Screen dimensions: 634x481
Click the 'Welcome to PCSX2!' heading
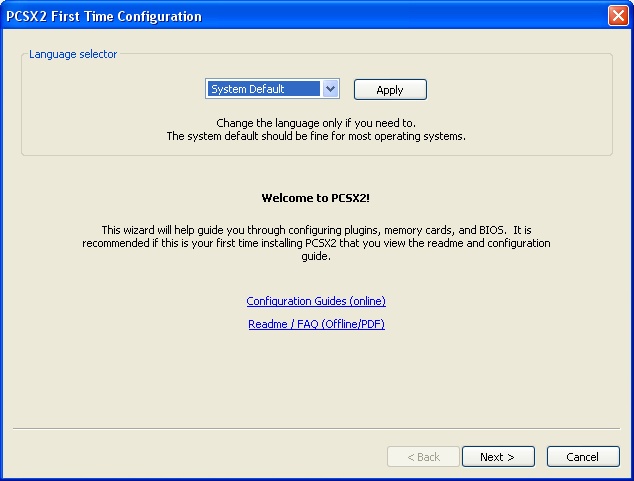pos(316,198)
